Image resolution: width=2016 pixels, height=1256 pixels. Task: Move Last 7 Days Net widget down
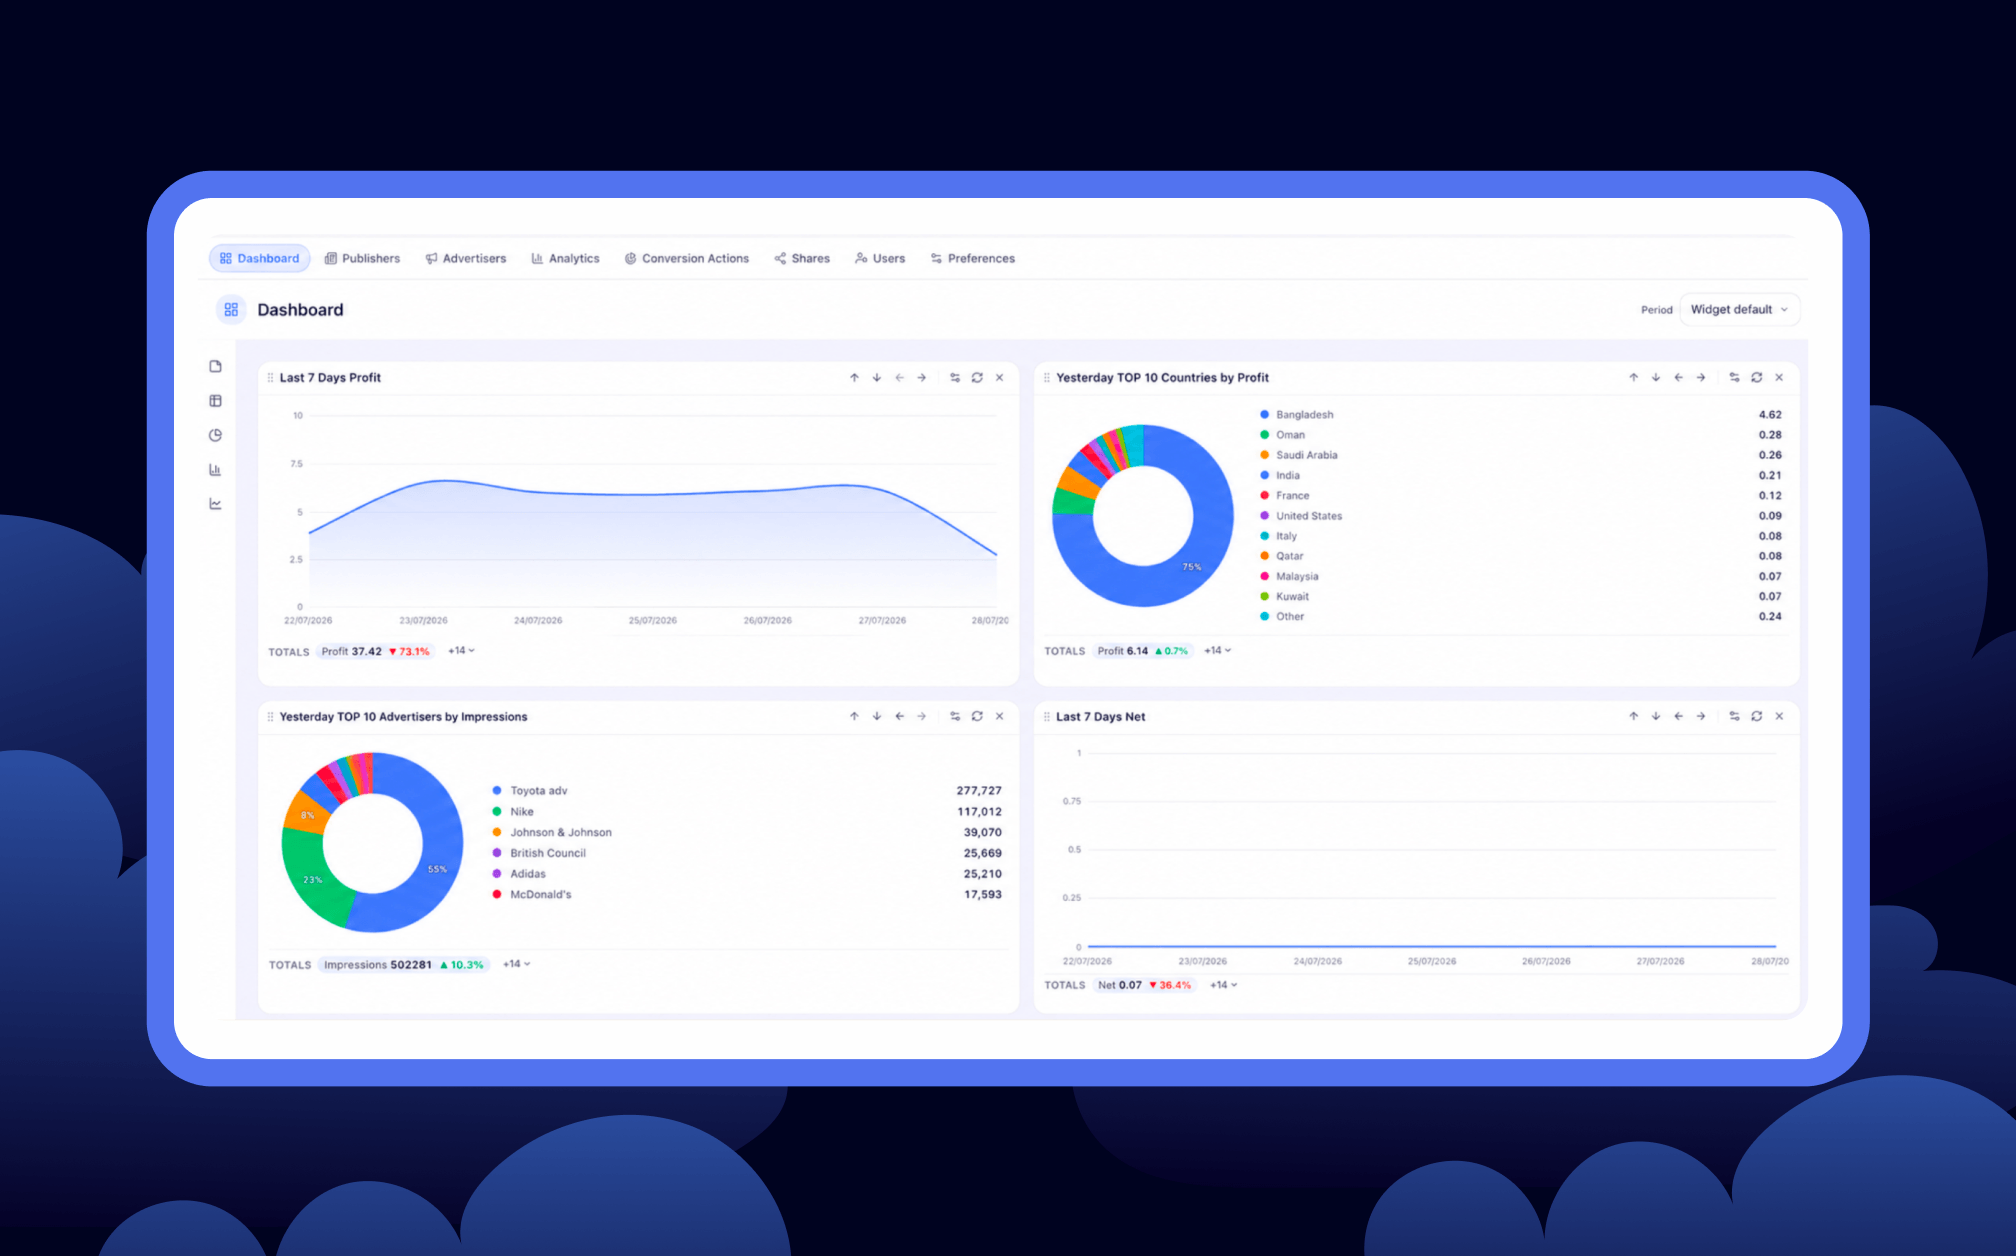(x=1656, y=716)
